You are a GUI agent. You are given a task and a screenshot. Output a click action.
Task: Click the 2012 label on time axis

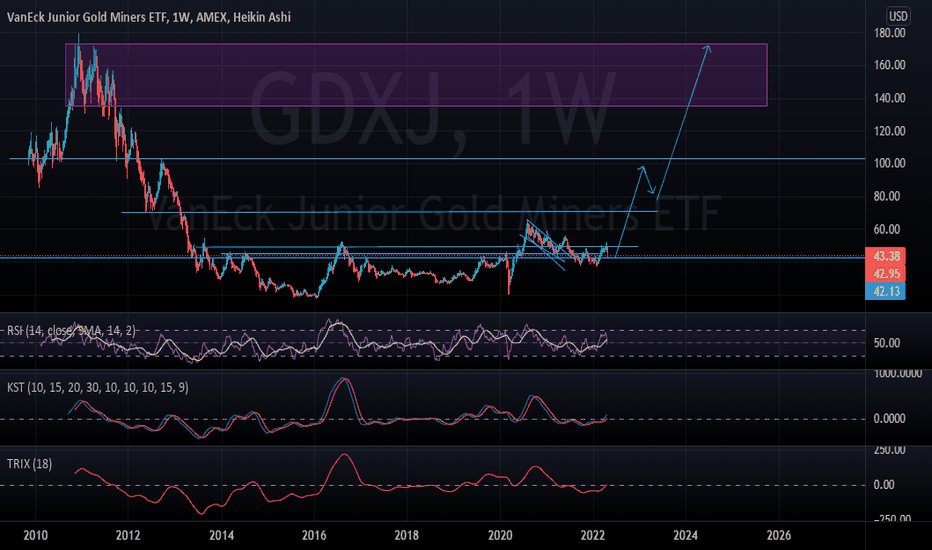[x=128, y=535]
